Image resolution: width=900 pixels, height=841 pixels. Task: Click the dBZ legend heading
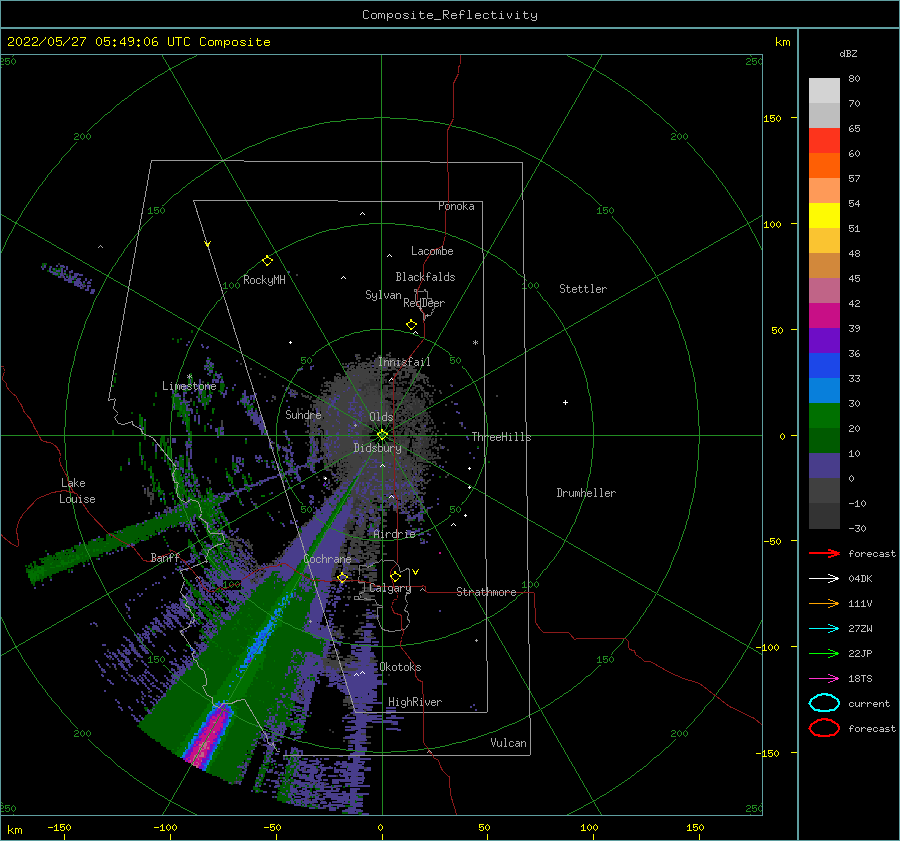pyautogui.click(x=848, y=53)
